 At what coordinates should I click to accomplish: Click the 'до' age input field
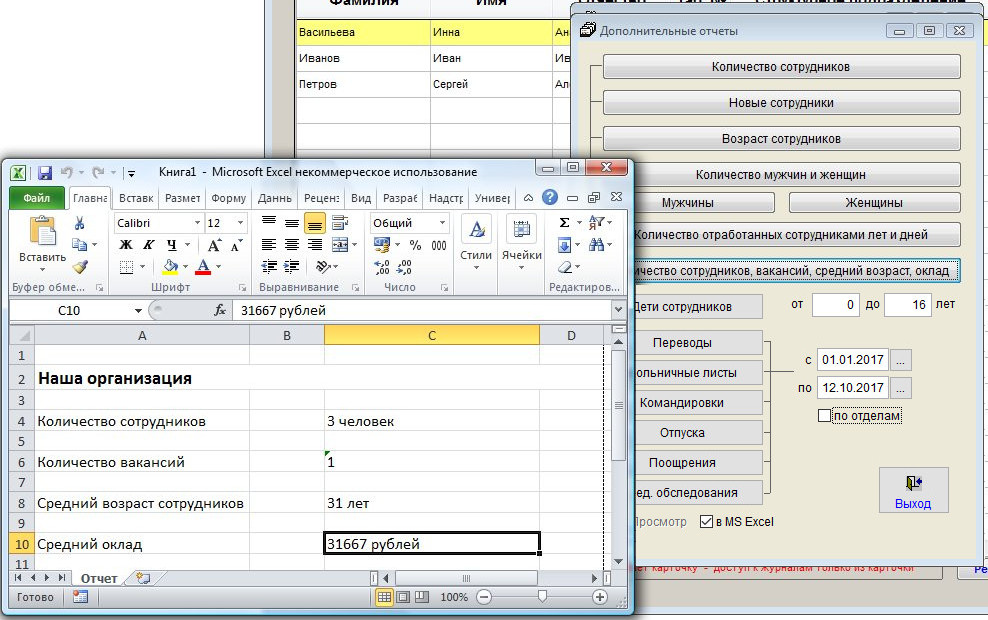pos(908,304)
